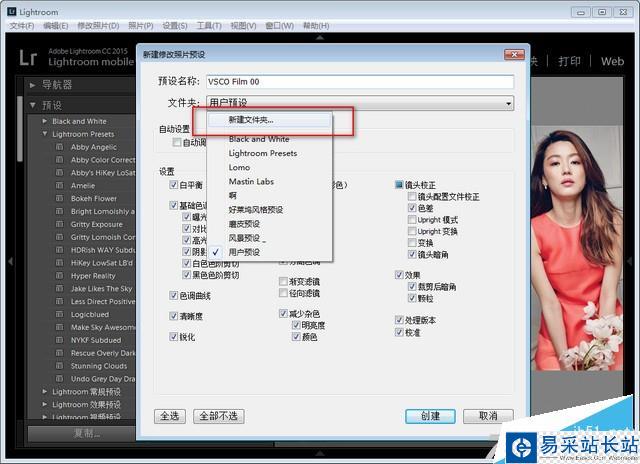Uncheck the 色调曲线 checkbox
The height and width of the screenshot is (464, 640).
tap(173, 295)
